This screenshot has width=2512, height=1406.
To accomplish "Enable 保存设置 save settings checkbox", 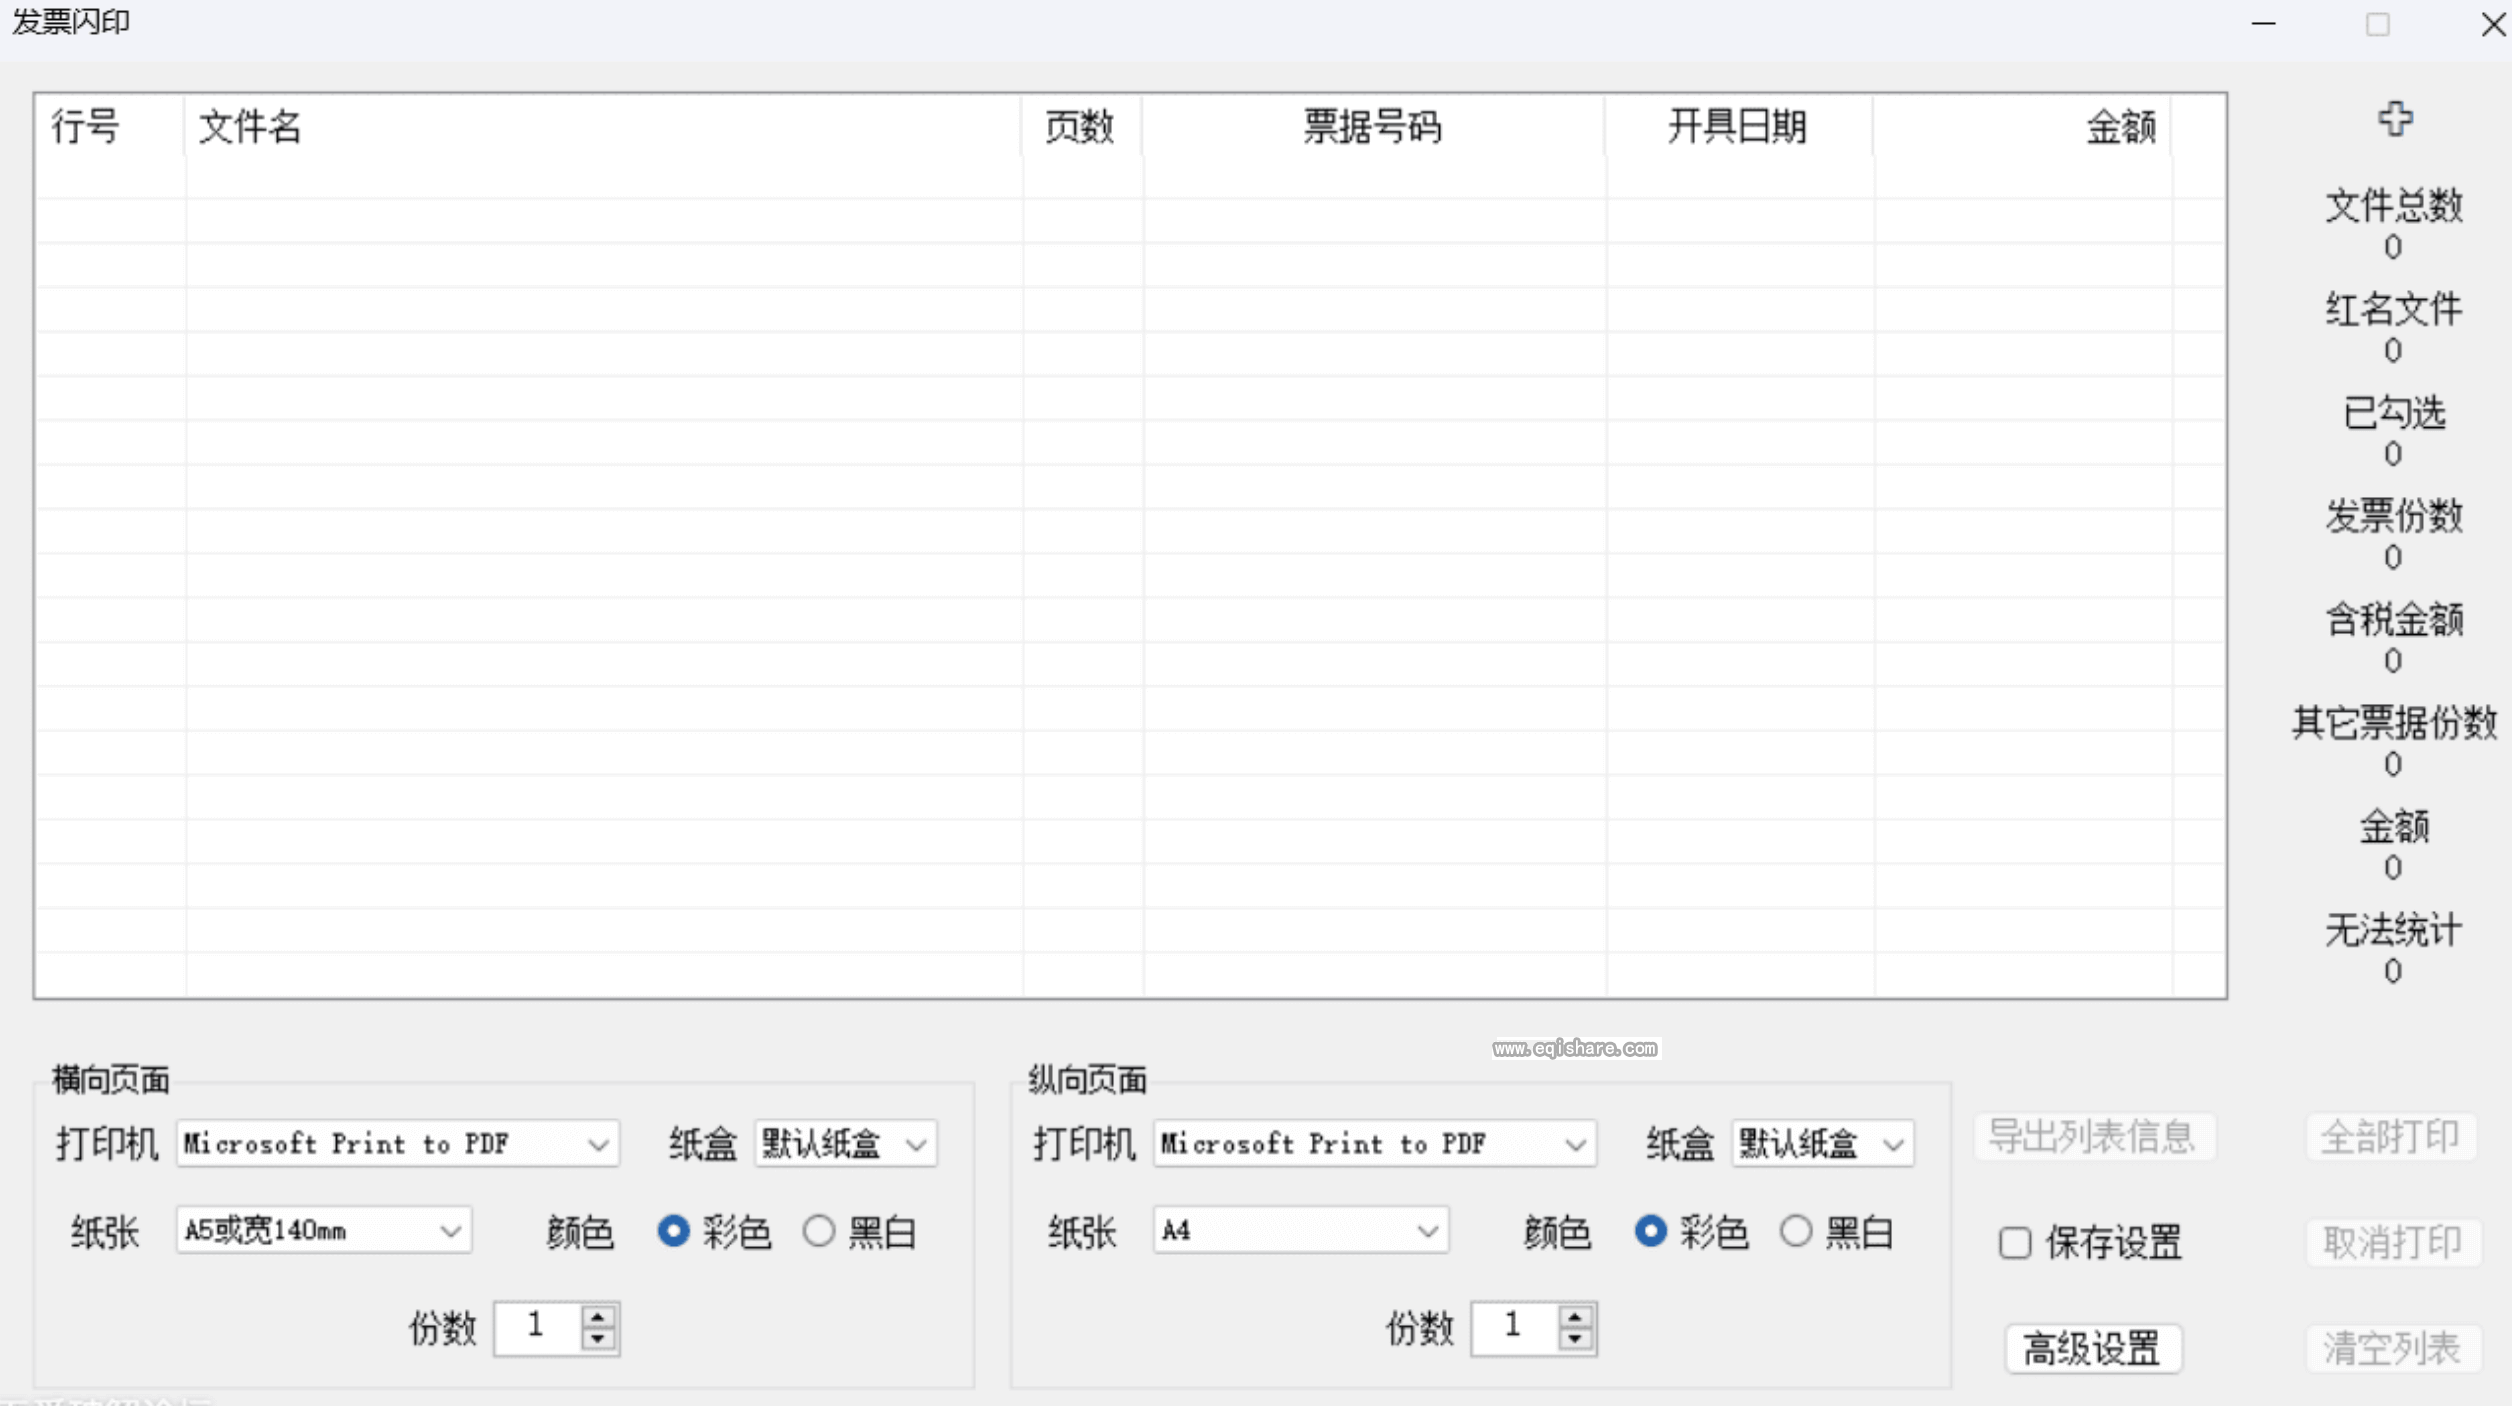I will [2016, 1240].
